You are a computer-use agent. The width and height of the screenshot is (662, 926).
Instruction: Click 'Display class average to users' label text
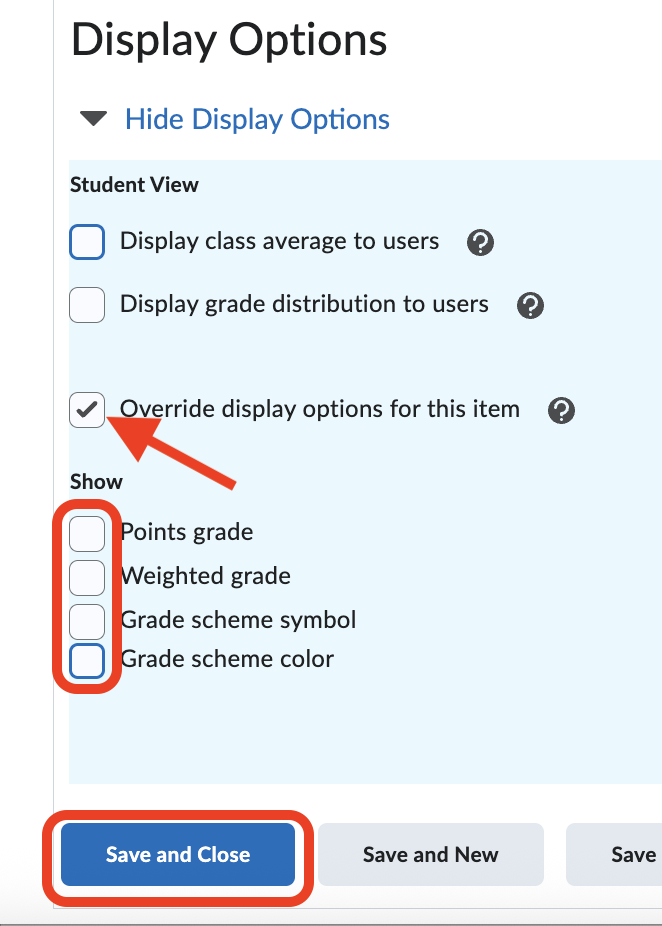[279, 241]
